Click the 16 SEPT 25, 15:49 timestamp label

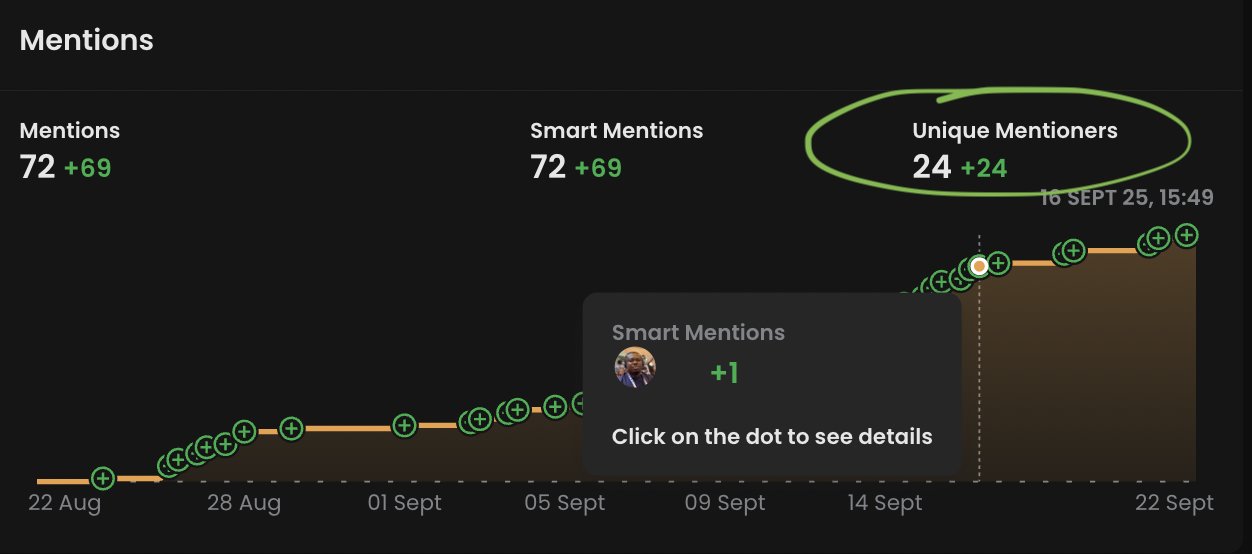pyautogui.click(x=1127, y=198)
